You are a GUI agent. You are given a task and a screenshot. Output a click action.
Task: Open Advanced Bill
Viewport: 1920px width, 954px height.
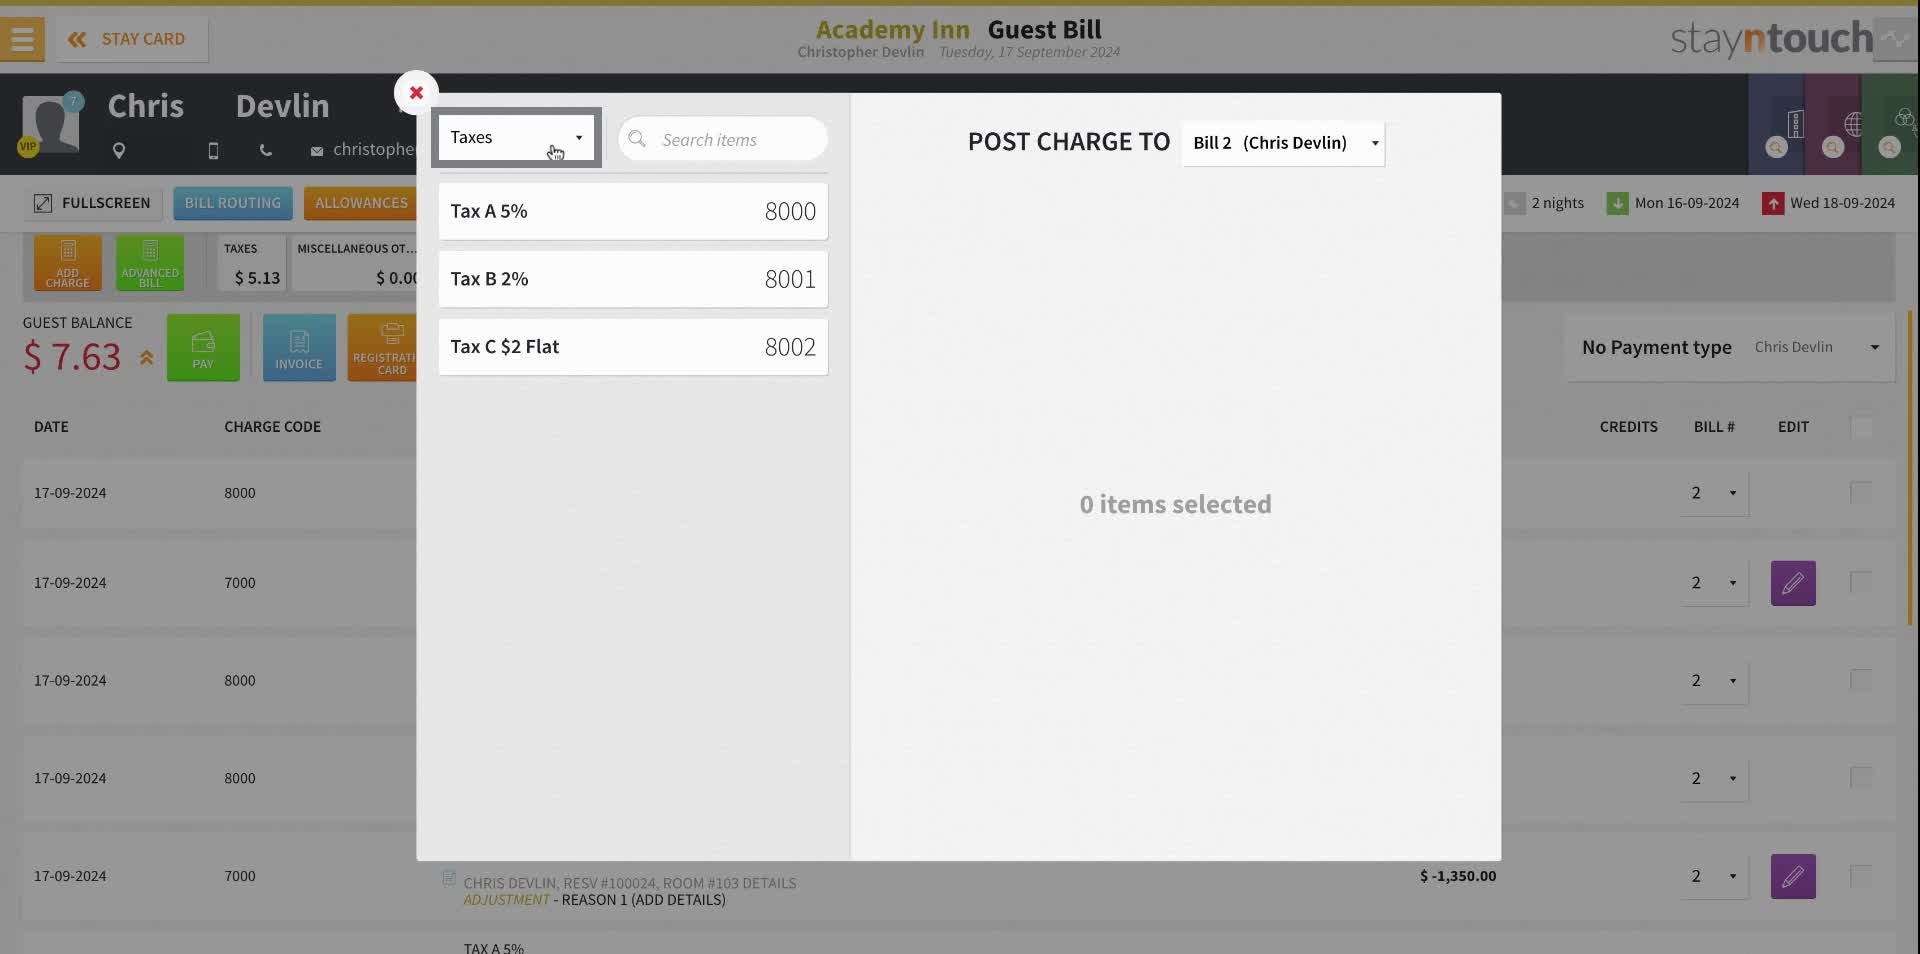pos(150,263)
